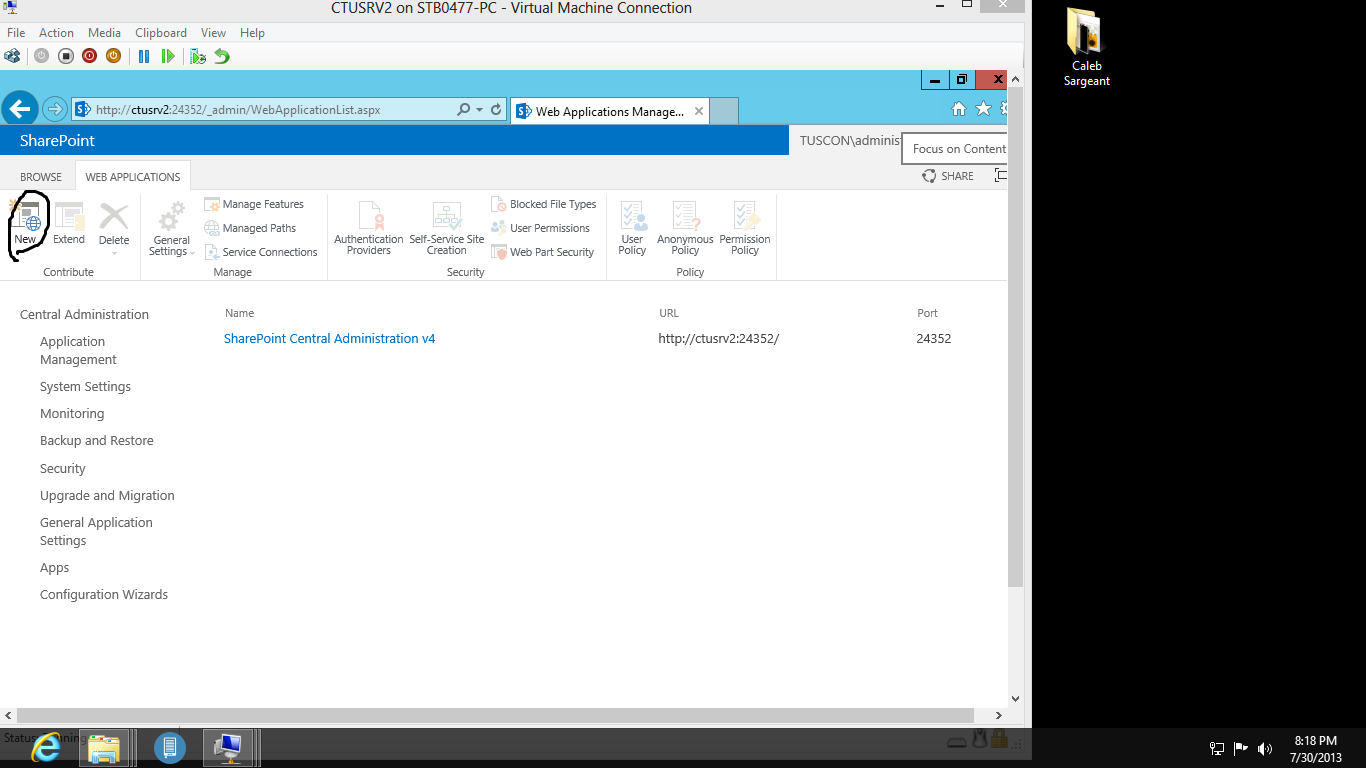Click the Ctrl+Alt+Del icon in VM toolbar
Viewport: 1366px width, 768px height.
tap(12, 56)
